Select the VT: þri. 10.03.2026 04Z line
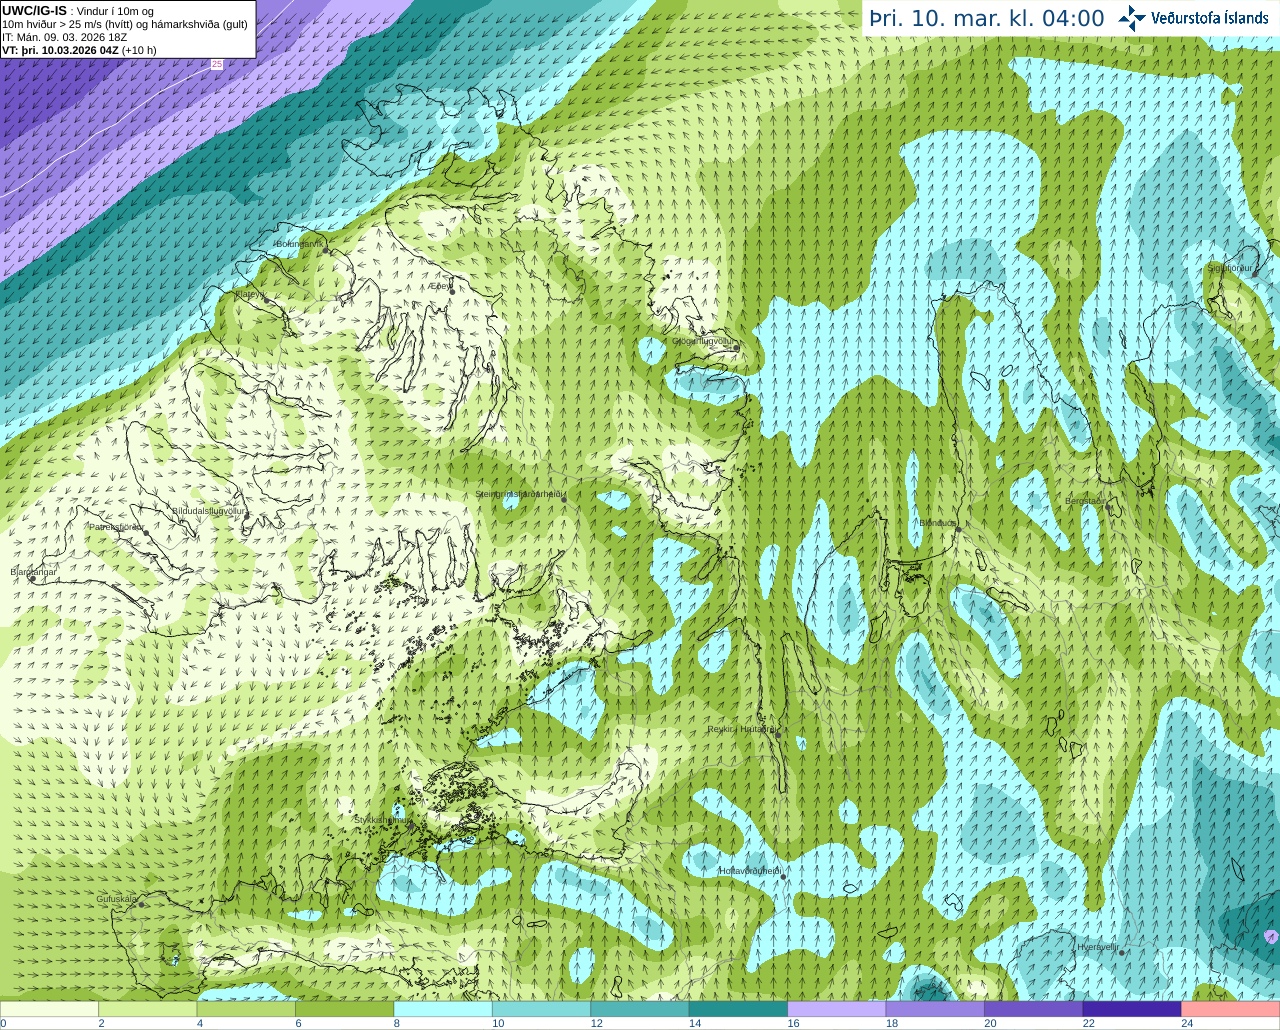This screenshot has height=1030, width=1280. [x=79, y=50]
